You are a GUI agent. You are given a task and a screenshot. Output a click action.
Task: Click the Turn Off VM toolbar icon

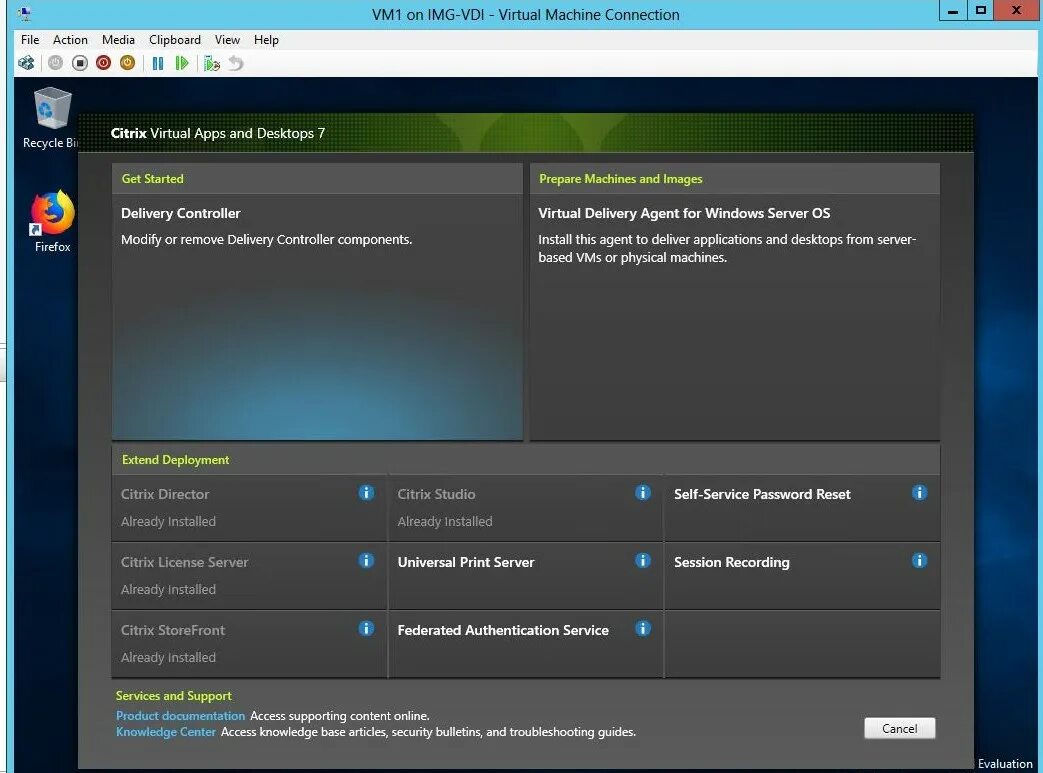[x=80, y=63]
